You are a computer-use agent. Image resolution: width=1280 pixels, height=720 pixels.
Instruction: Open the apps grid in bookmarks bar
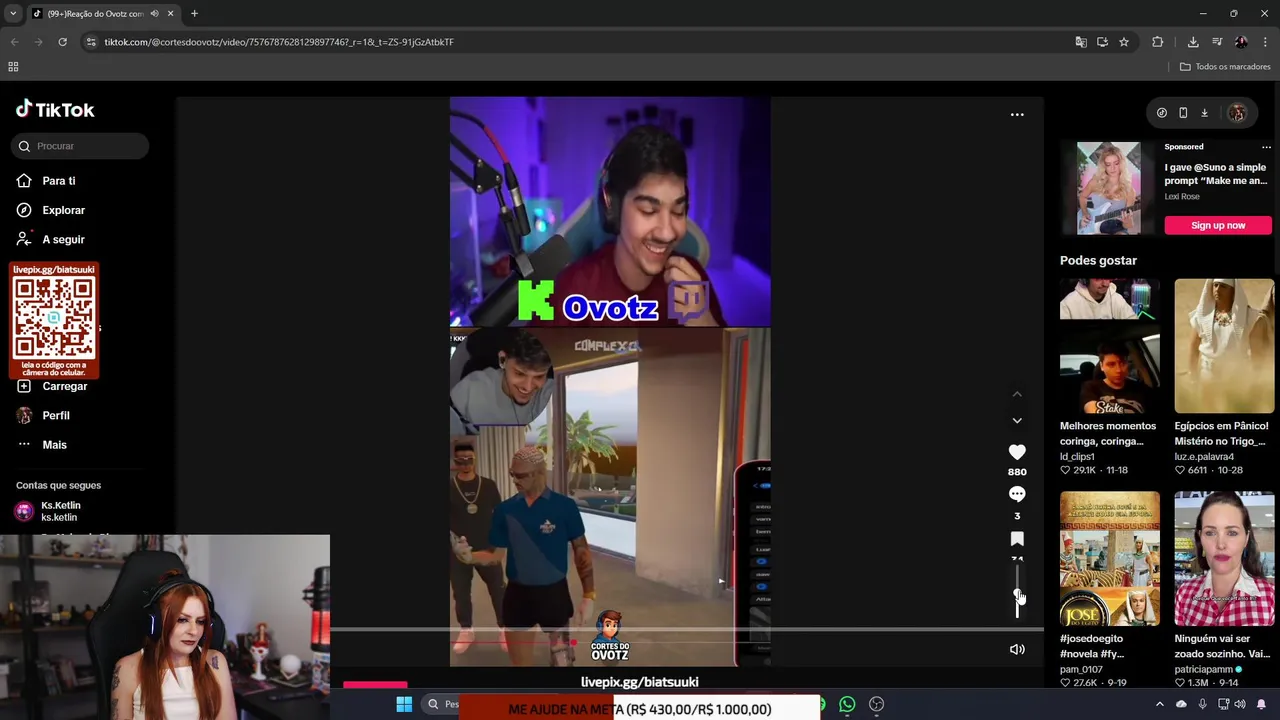pos(13,67)
